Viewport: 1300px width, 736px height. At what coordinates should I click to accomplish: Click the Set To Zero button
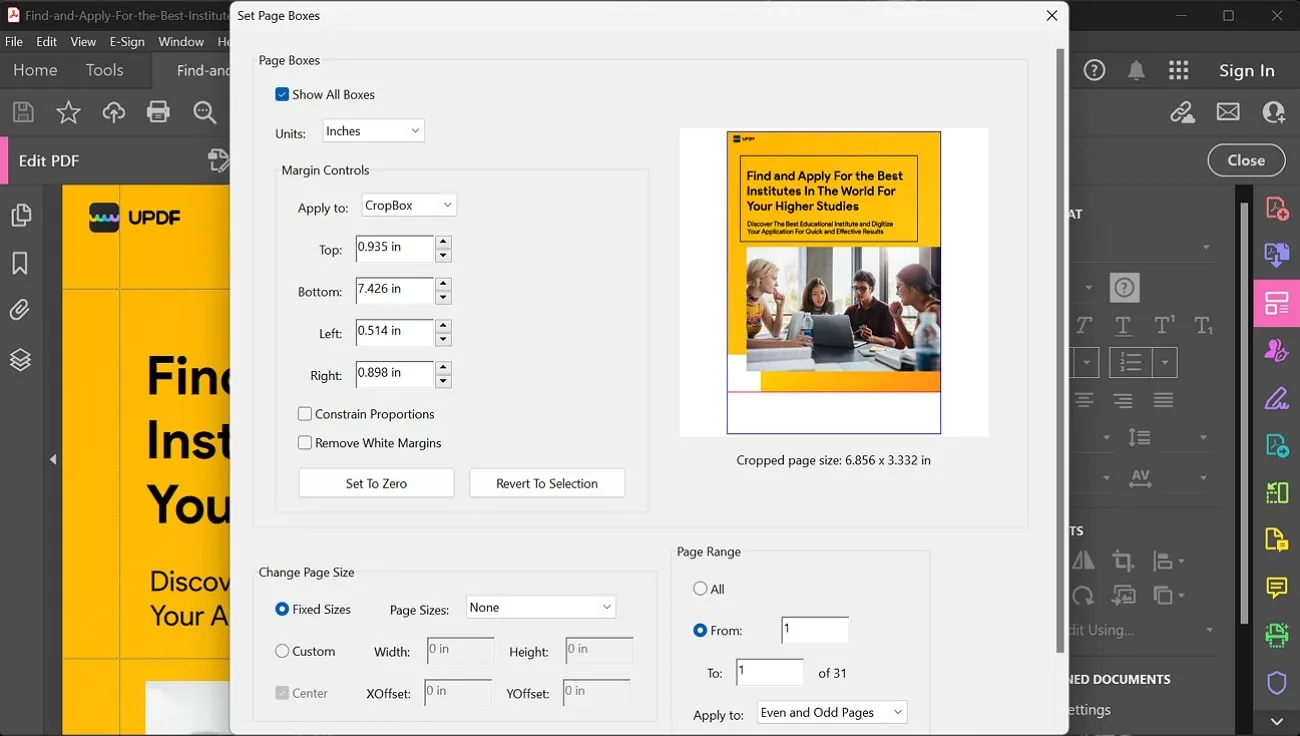pyautogui.click(x=376, y=483)
